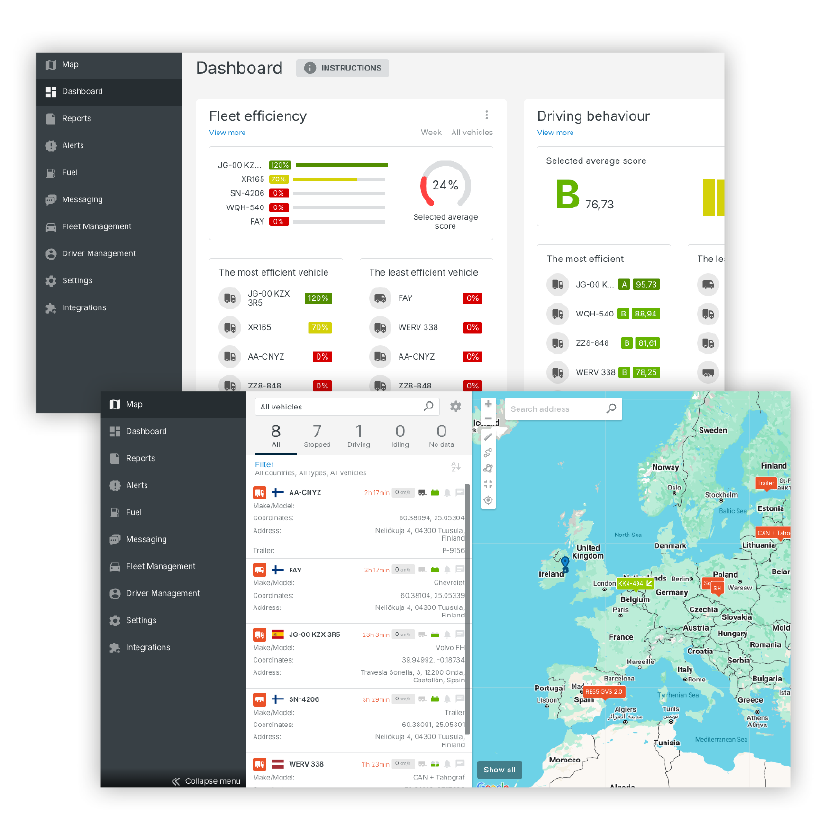Click the Filter link above the vehicle list
The height and width of the screenshot is (840, 840).
[x=264, y=464]
